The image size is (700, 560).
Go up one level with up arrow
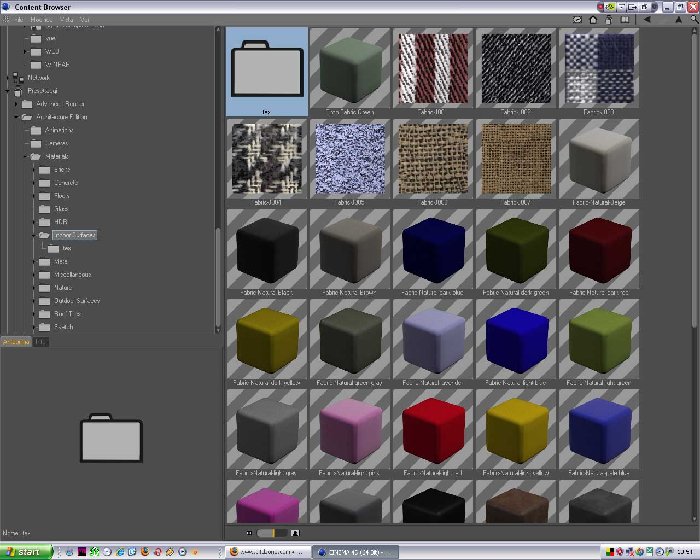pos(679,20)
